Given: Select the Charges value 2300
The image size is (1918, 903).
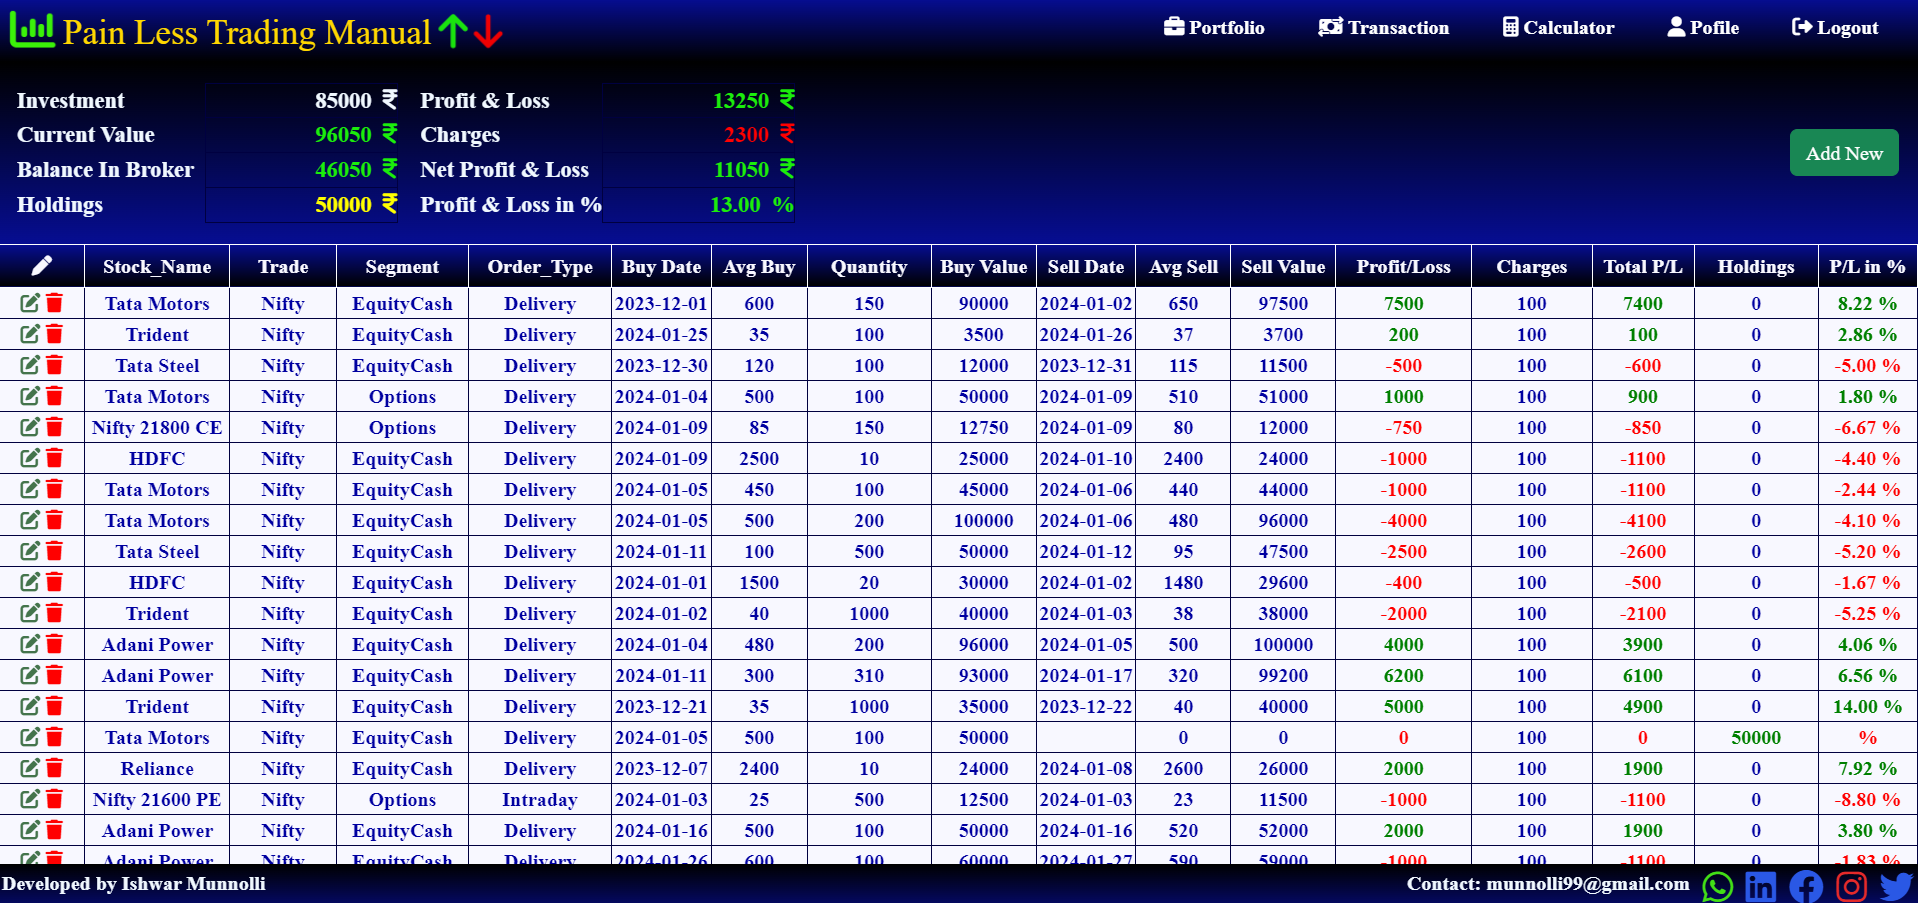Looking at the screenshot, I should tap(746, 134).
